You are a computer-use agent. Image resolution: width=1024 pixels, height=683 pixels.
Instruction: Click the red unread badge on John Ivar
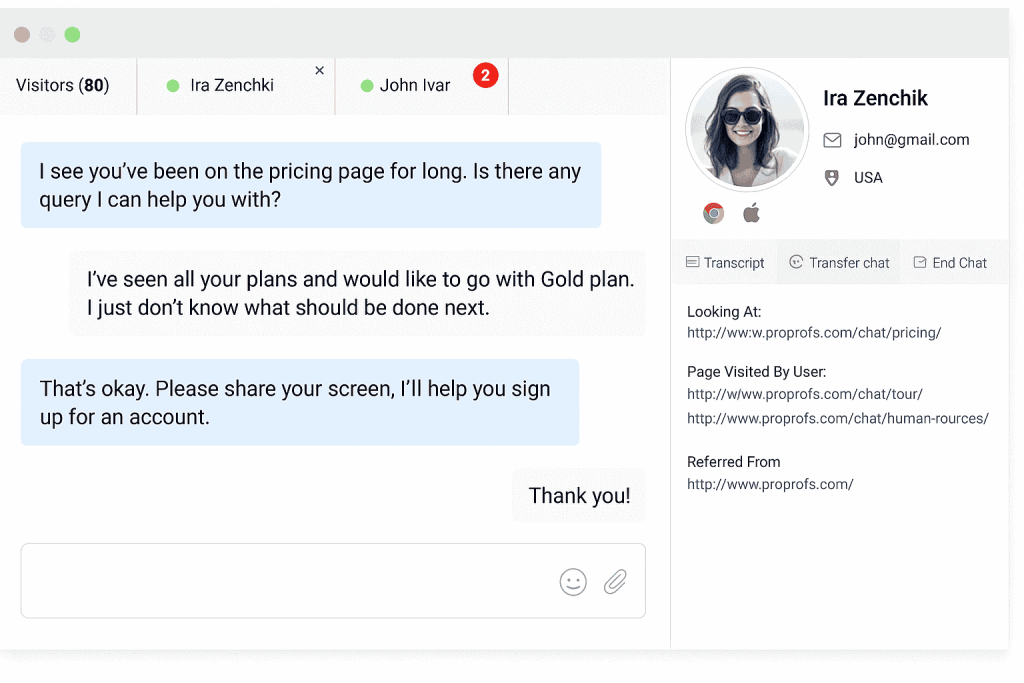click(x=486, y=75)
